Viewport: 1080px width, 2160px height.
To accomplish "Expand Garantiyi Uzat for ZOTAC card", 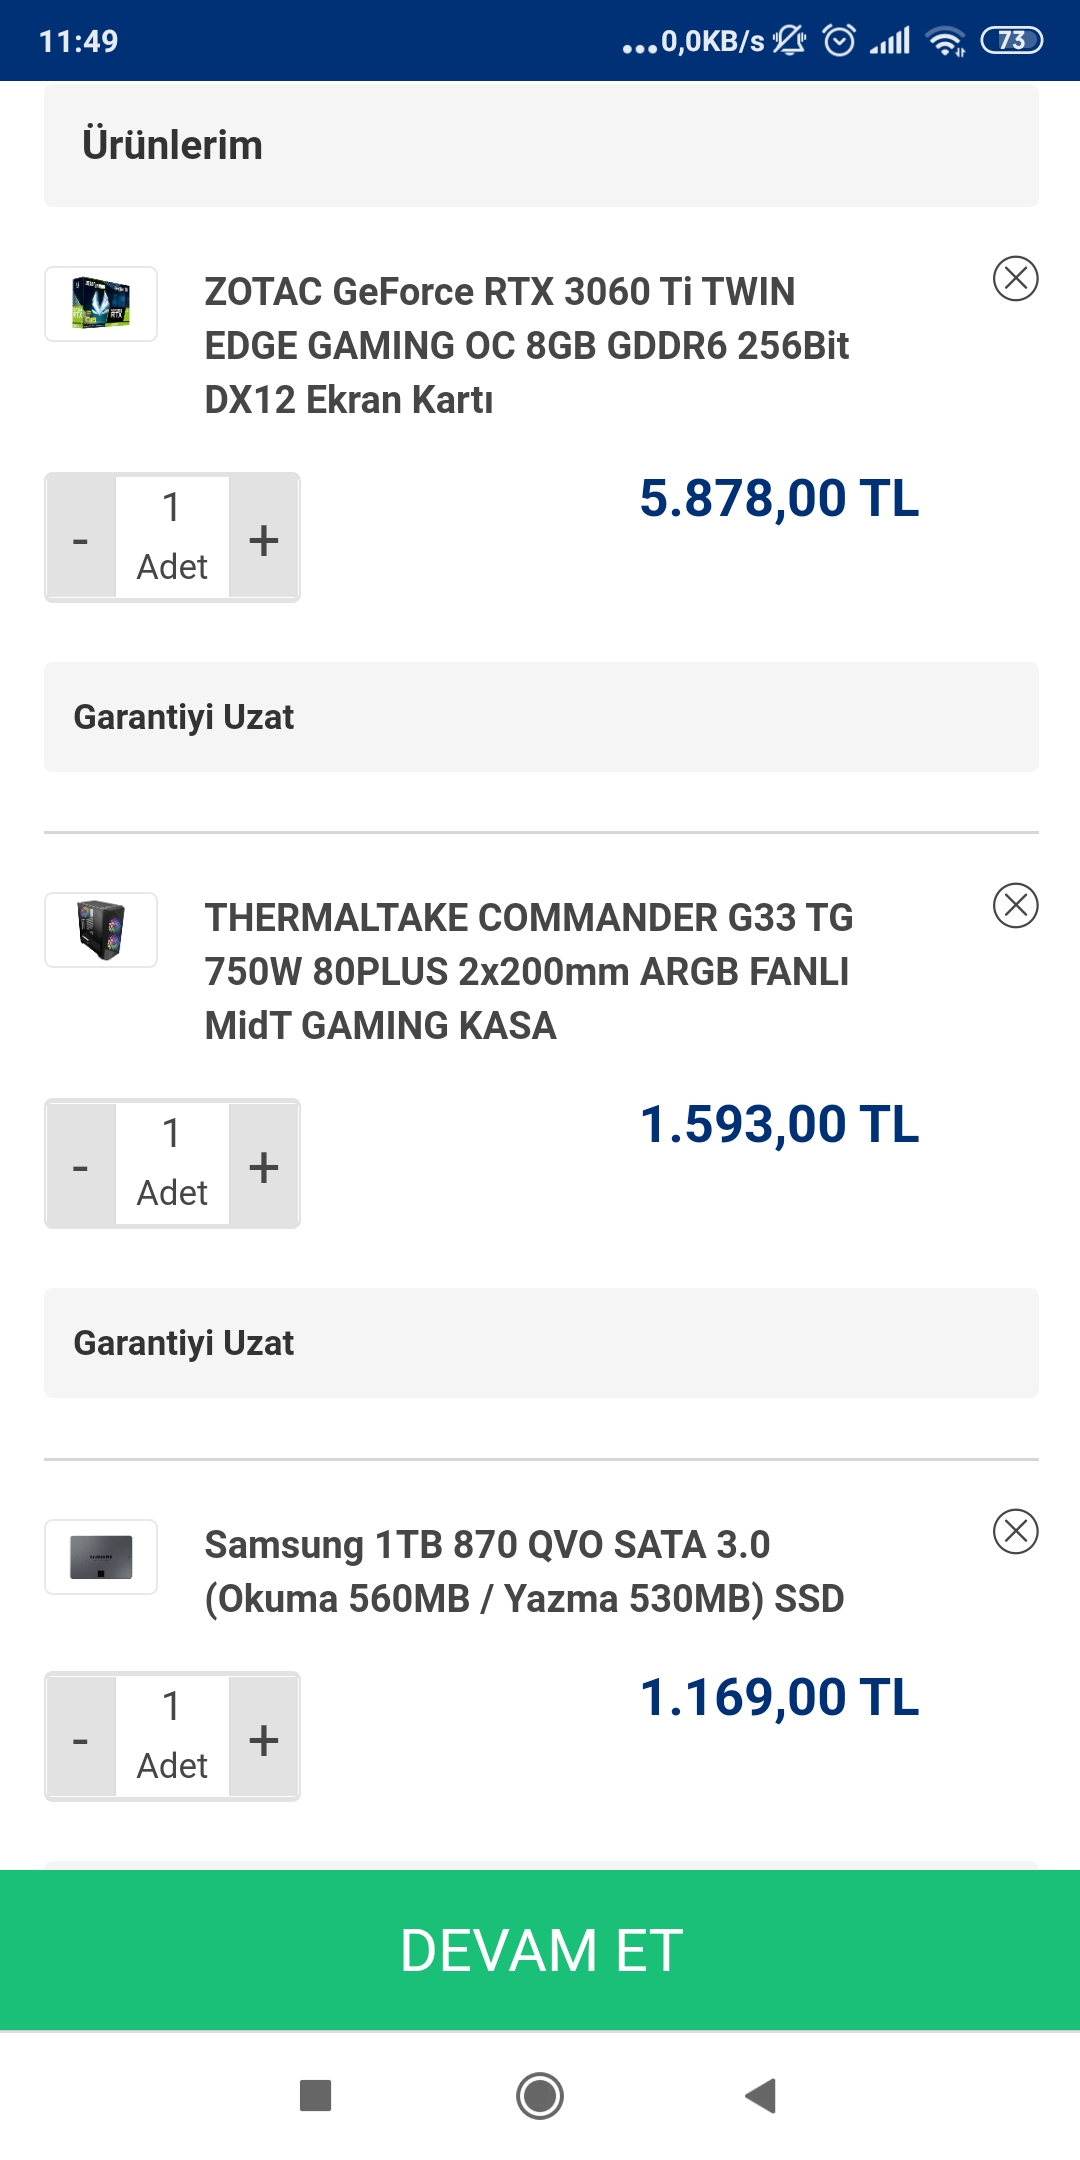I will 540,717.
